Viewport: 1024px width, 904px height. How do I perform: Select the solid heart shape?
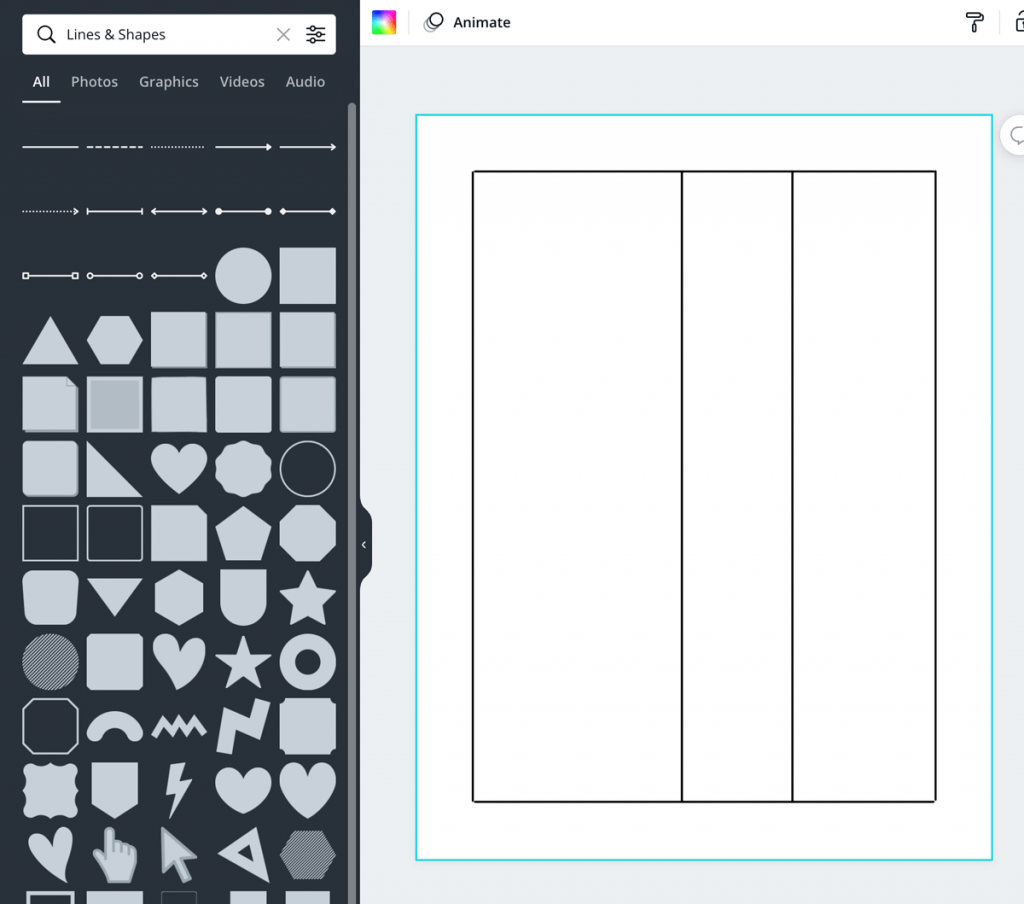click(x=179, y=468)
